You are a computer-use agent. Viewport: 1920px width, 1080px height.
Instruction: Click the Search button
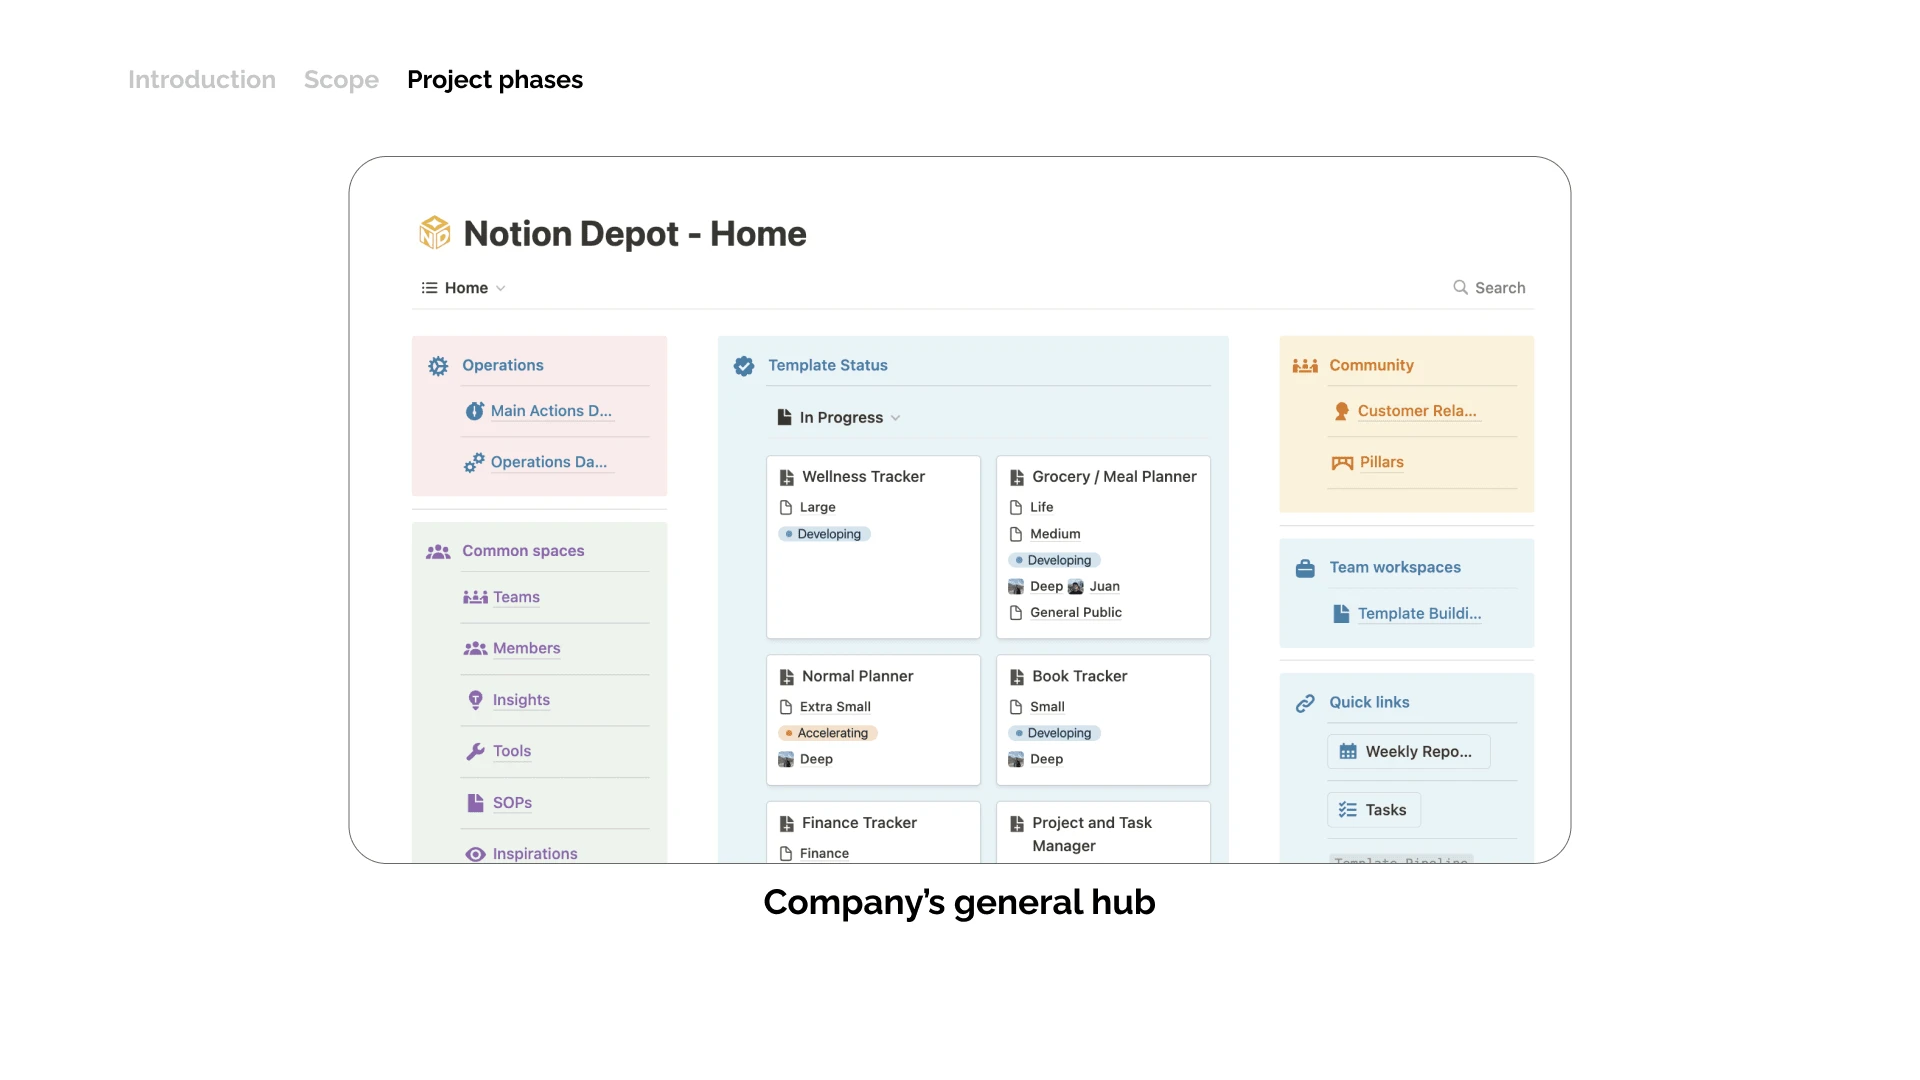click(1489, 288)
